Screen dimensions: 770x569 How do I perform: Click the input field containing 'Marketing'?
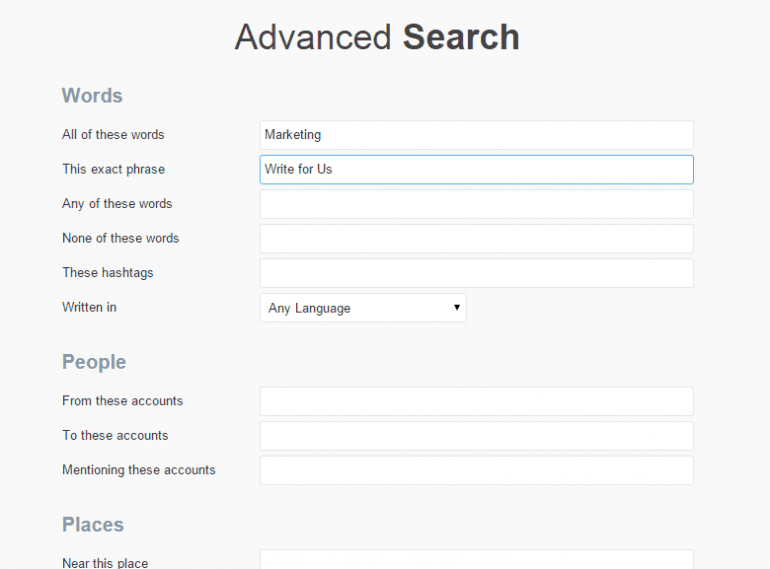pyautogui.click(x=476, y=135)
